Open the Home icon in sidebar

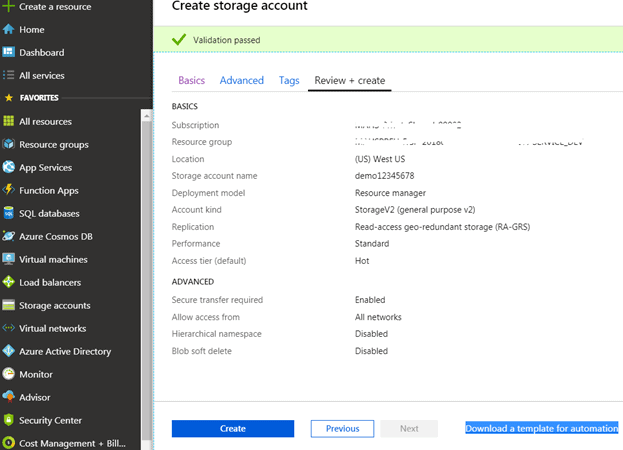(9, 29)
